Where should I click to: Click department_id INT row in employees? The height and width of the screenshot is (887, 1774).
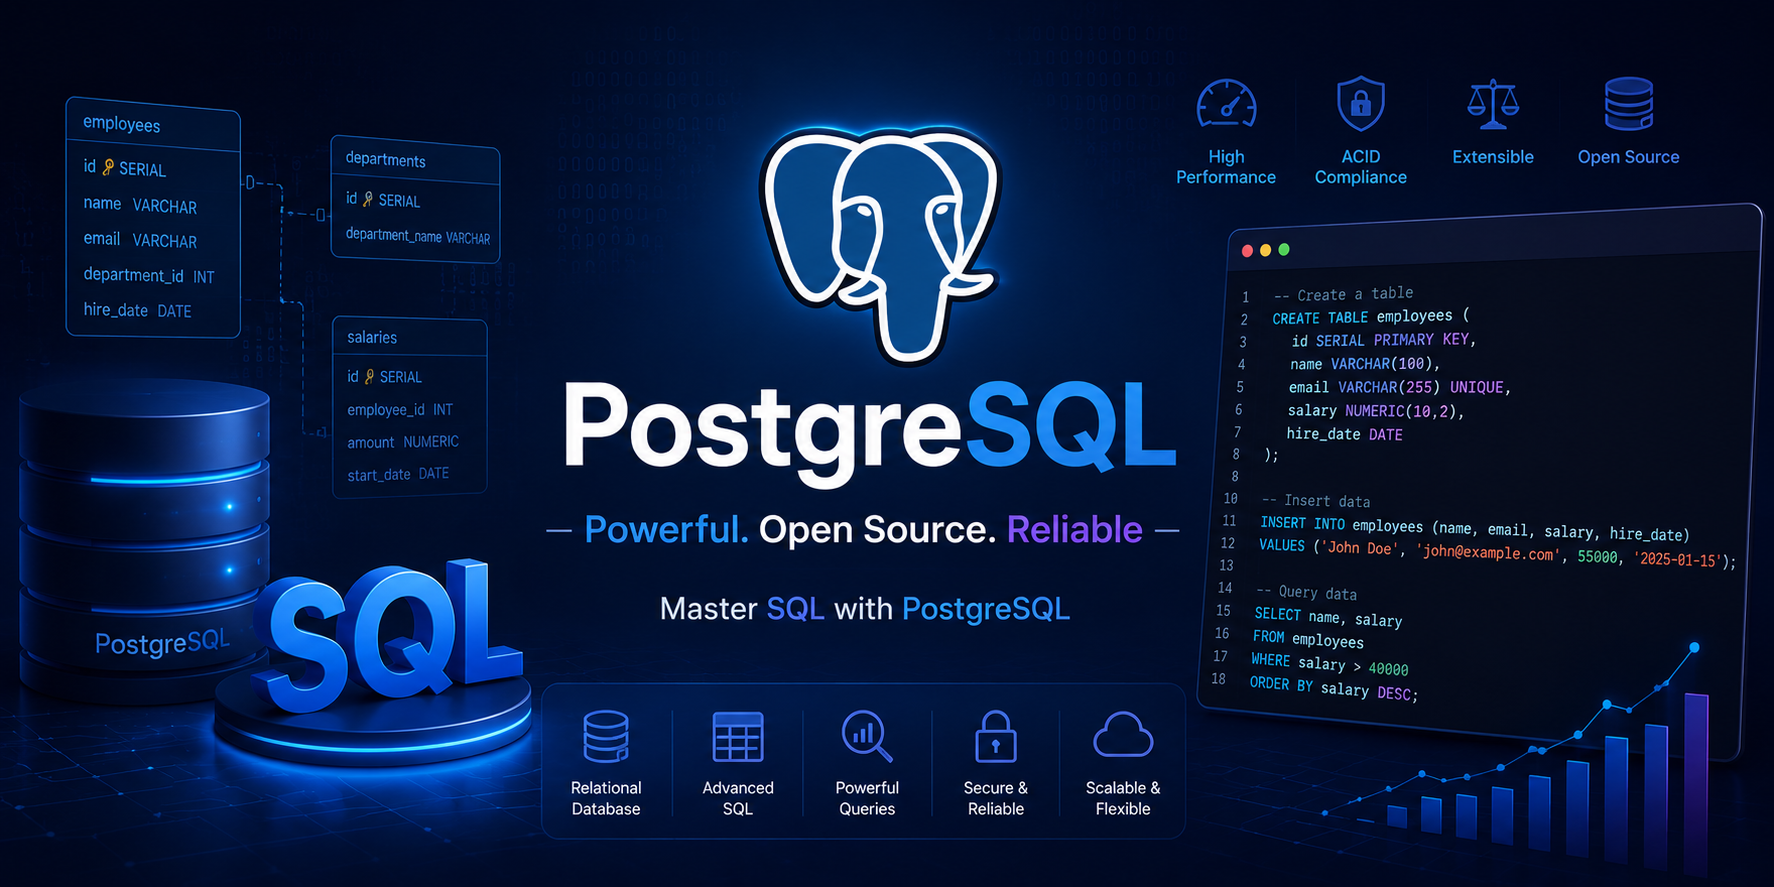coord(149,275)
